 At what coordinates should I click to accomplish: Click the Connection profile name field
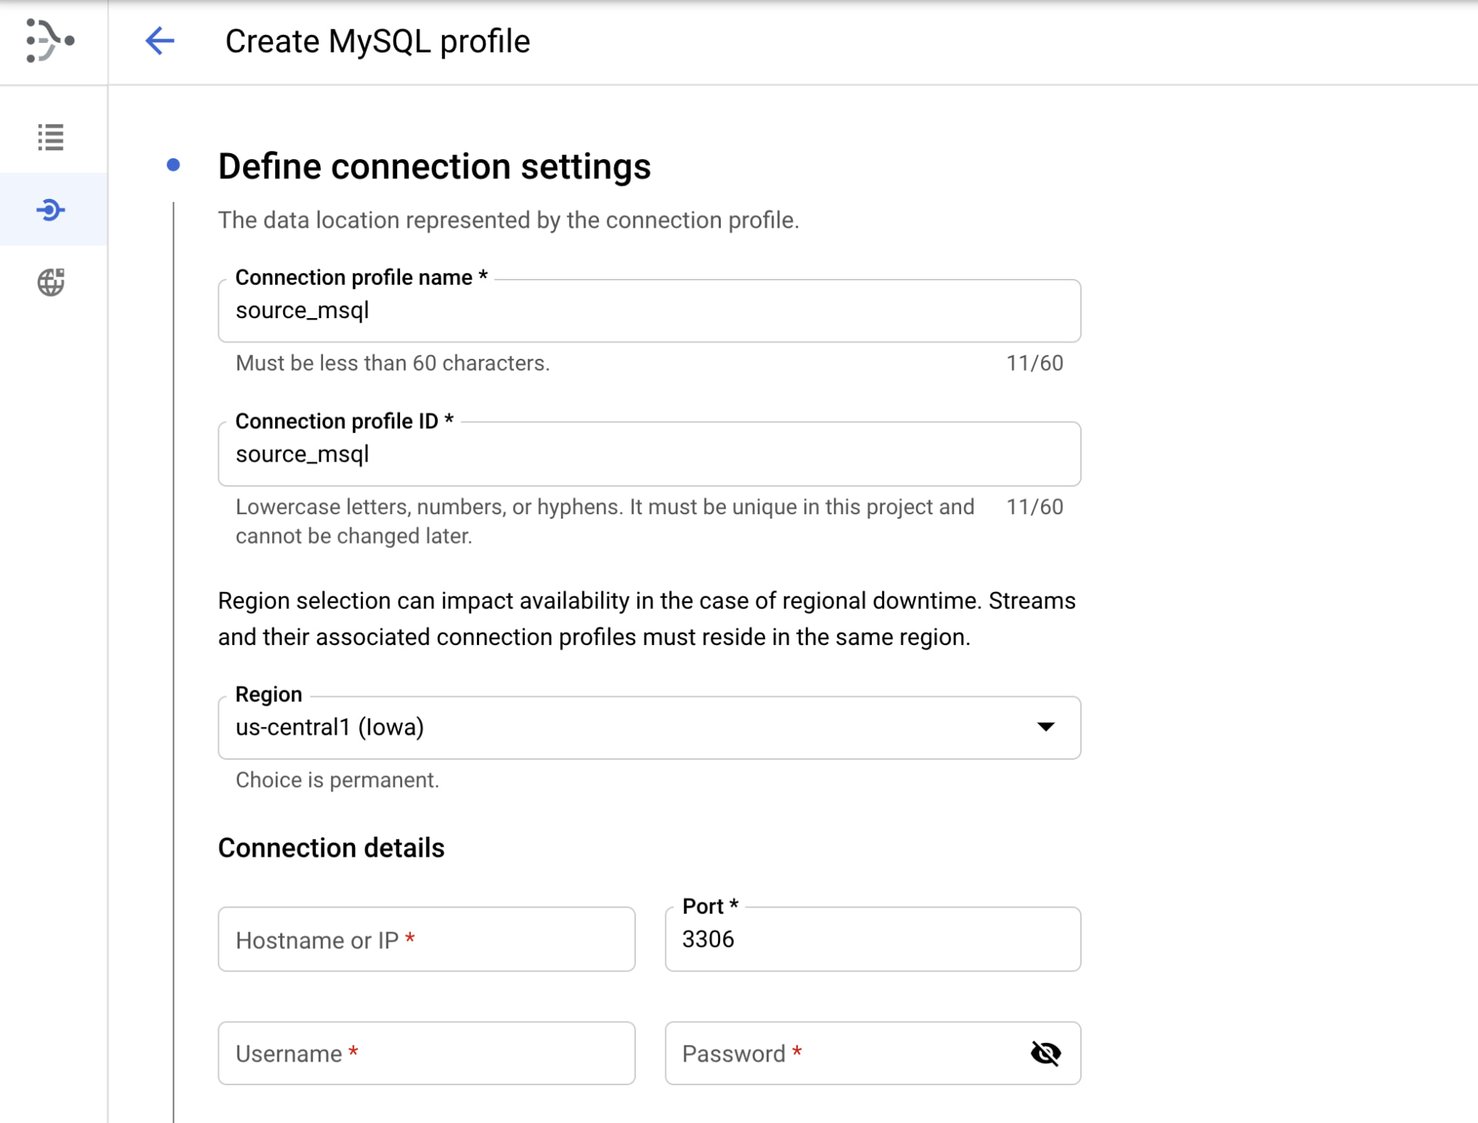coord(649,311)
